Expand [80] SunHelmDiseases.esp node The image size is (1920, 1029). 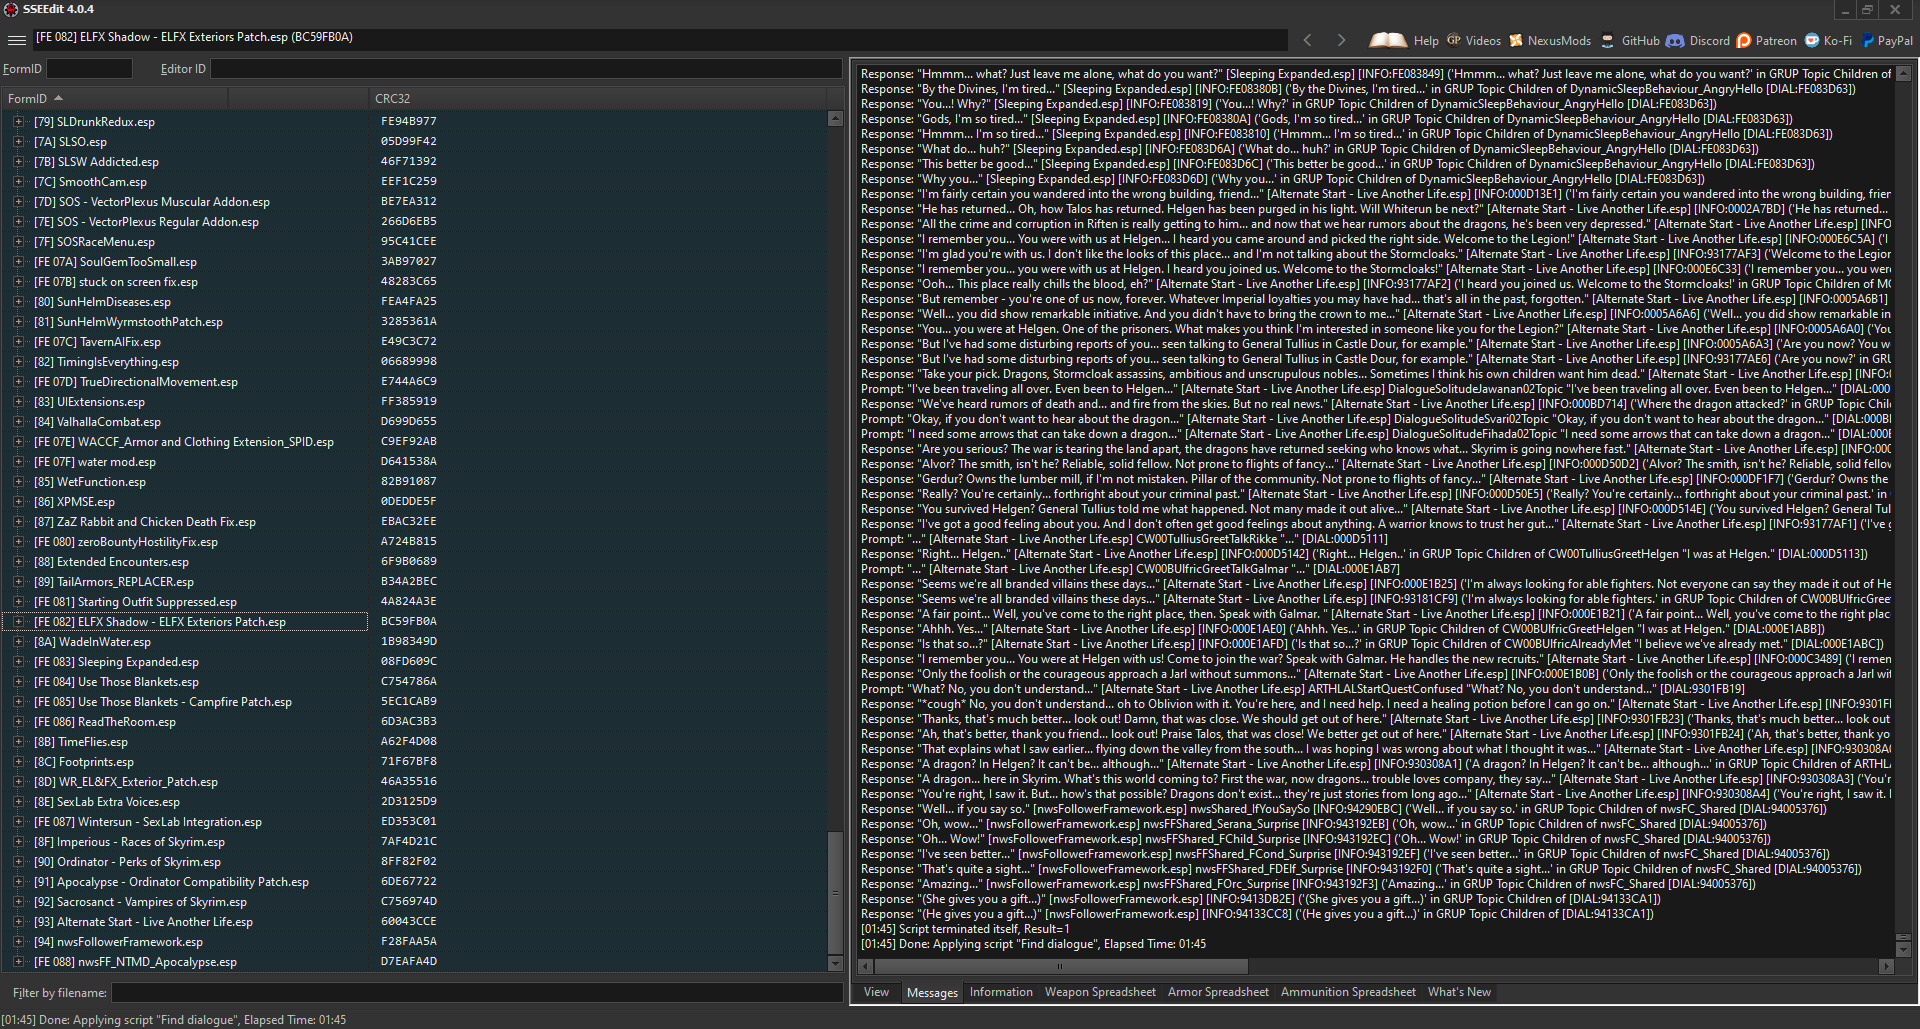pos(18,302)
